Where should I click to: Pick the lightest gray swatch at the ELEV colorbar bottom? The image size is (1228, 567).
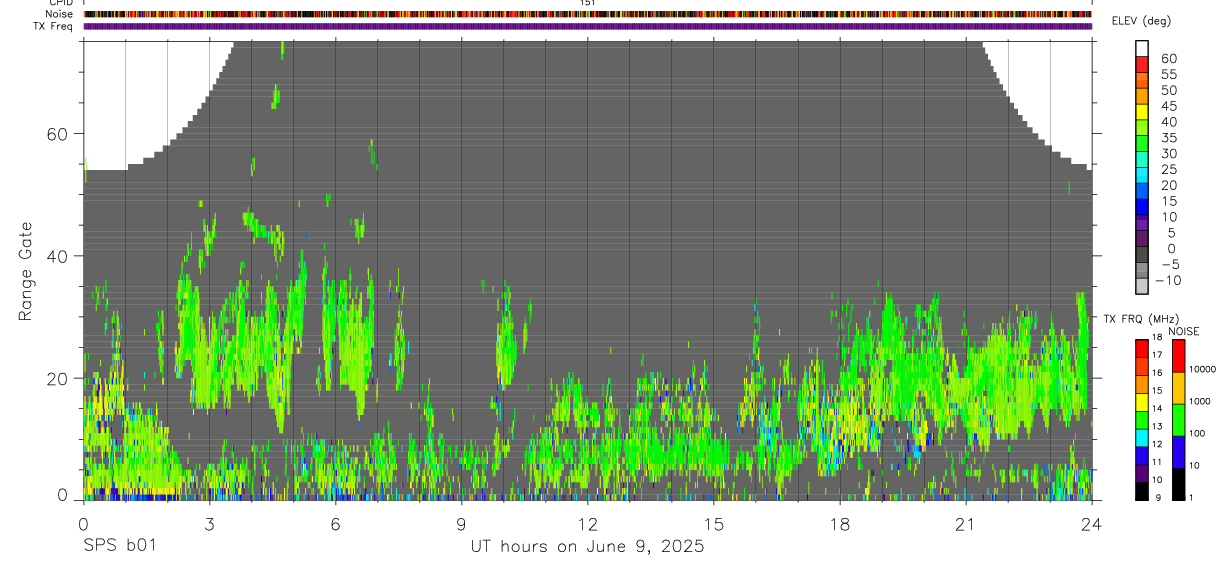(1142, 286)
